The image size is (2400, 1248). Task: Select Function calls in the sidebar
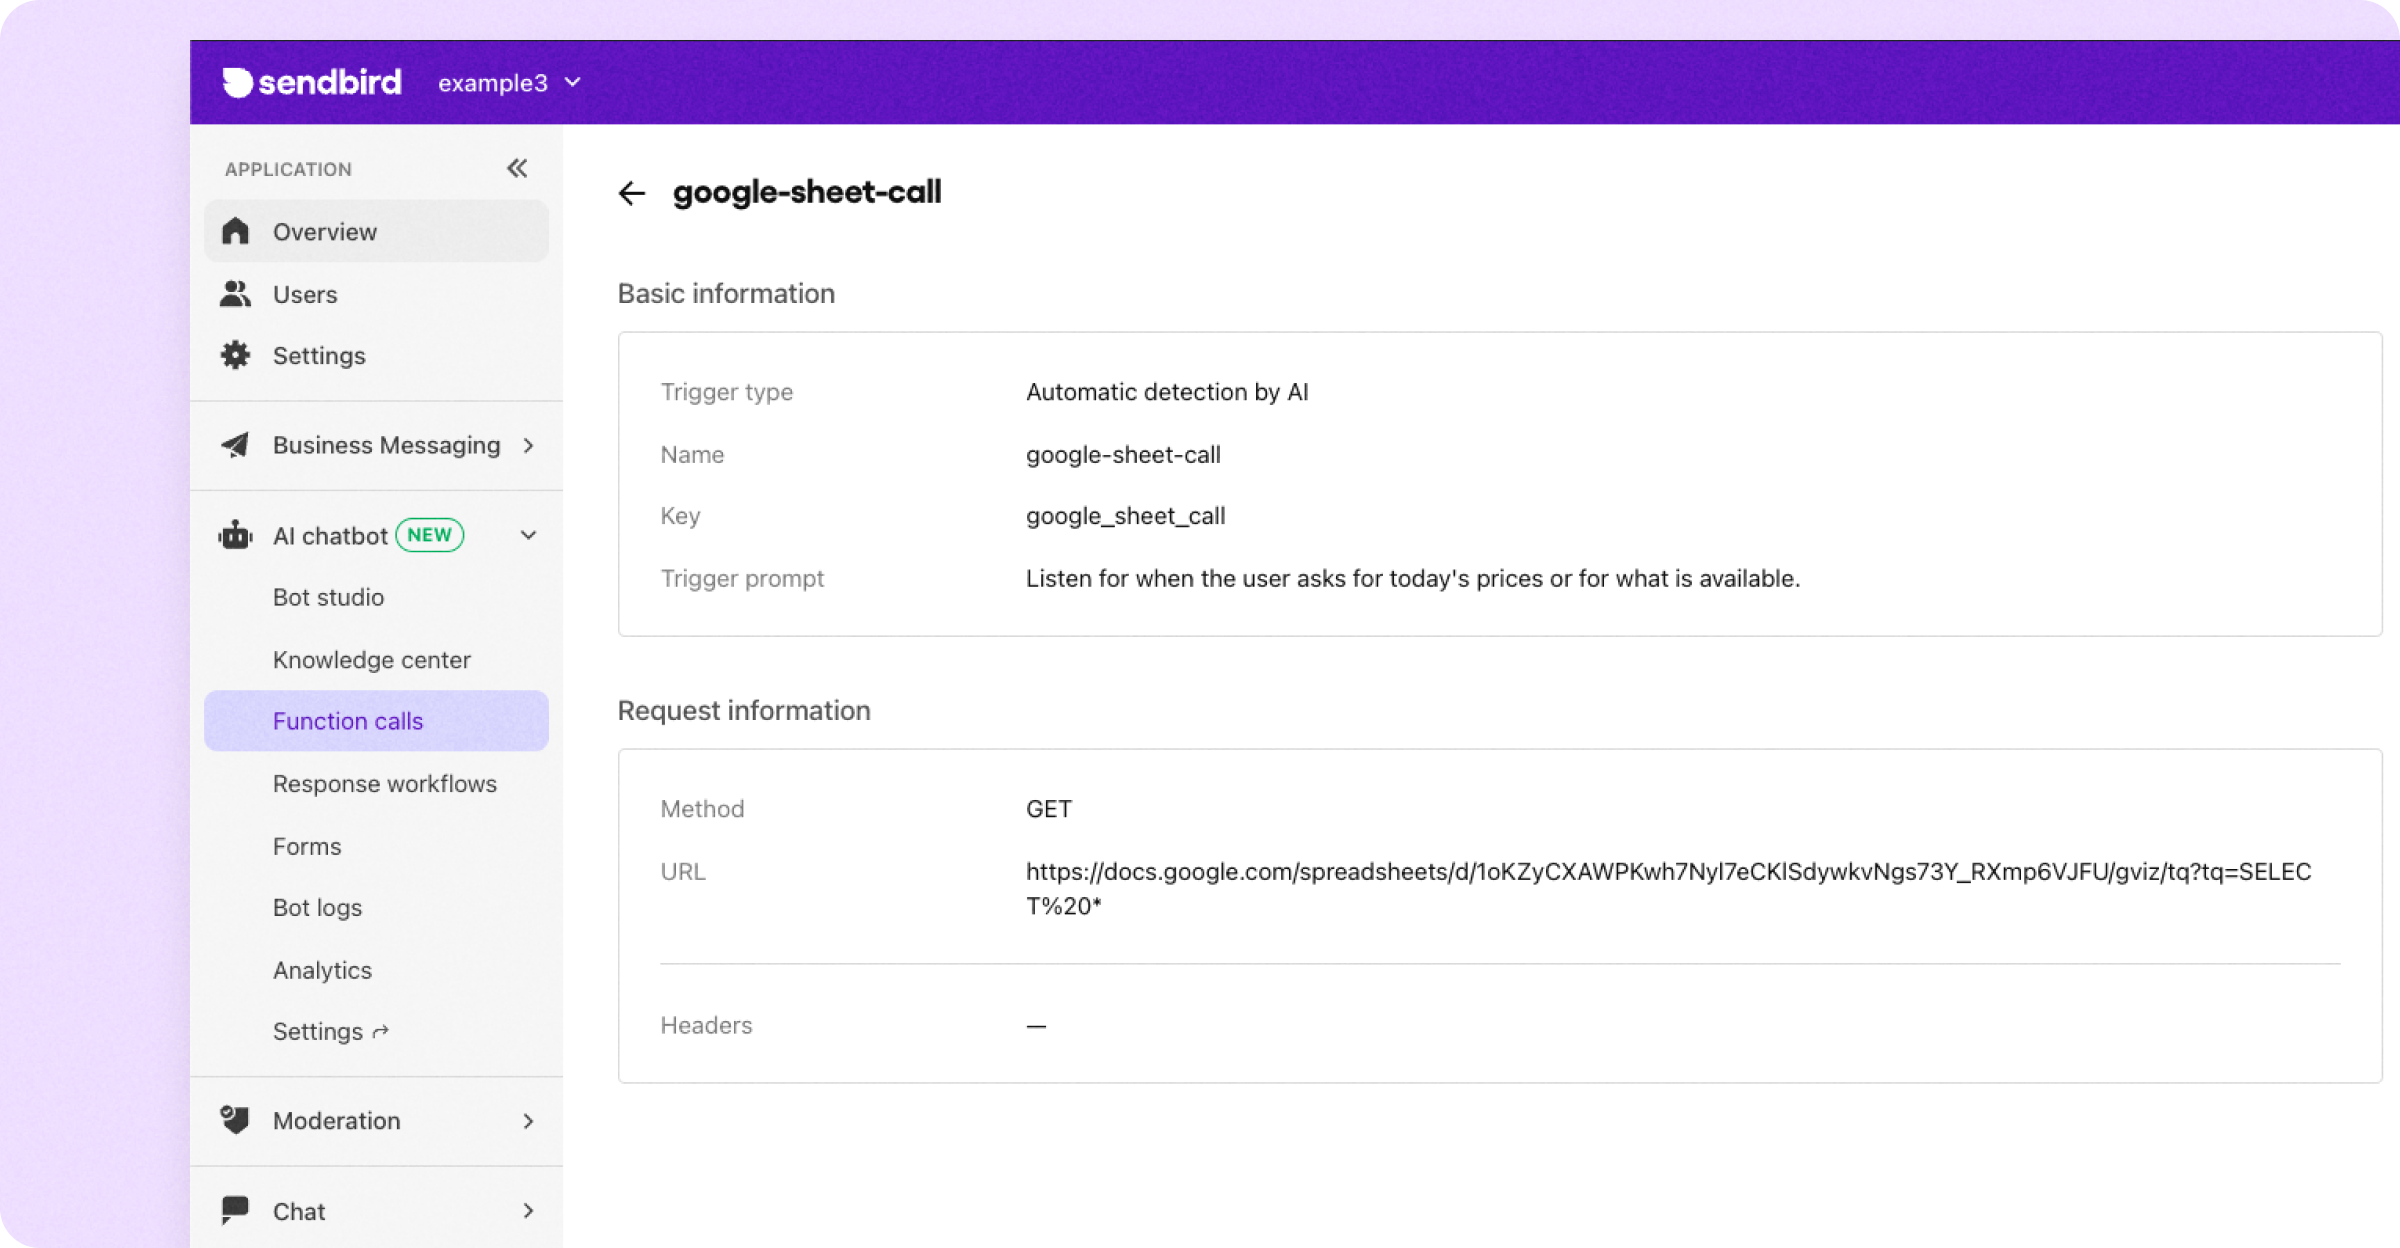click(347, 720)
